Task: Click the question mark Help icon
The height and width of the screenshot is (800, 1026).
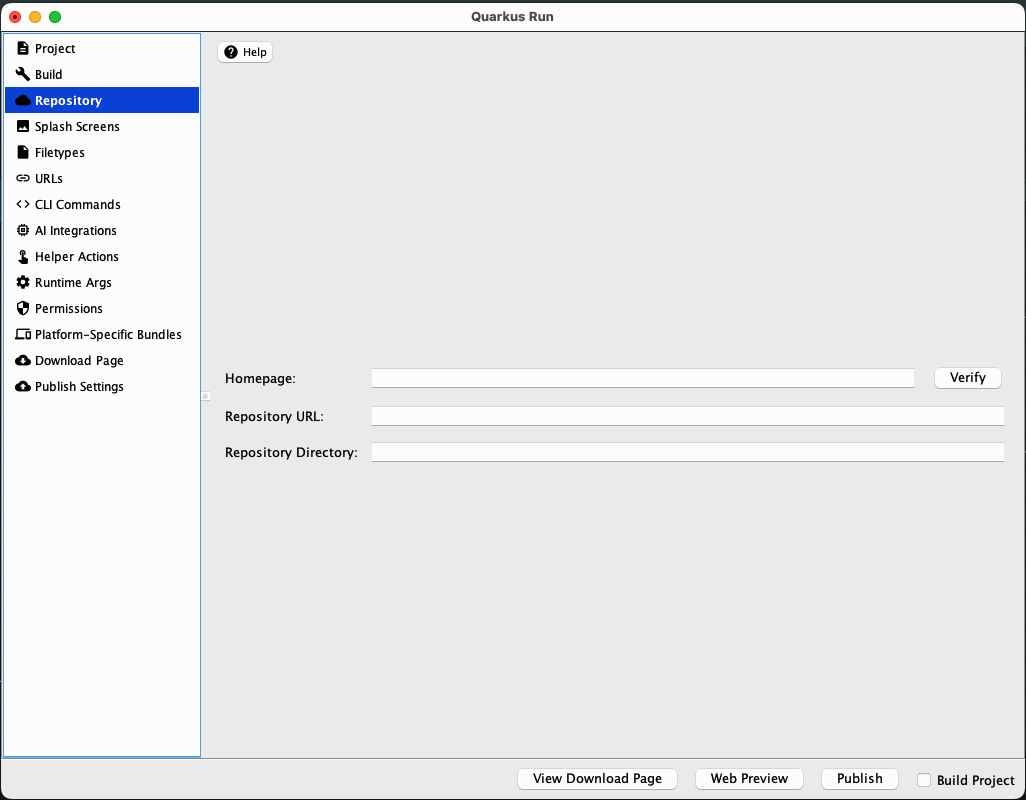Action: (x=231, y=52)
